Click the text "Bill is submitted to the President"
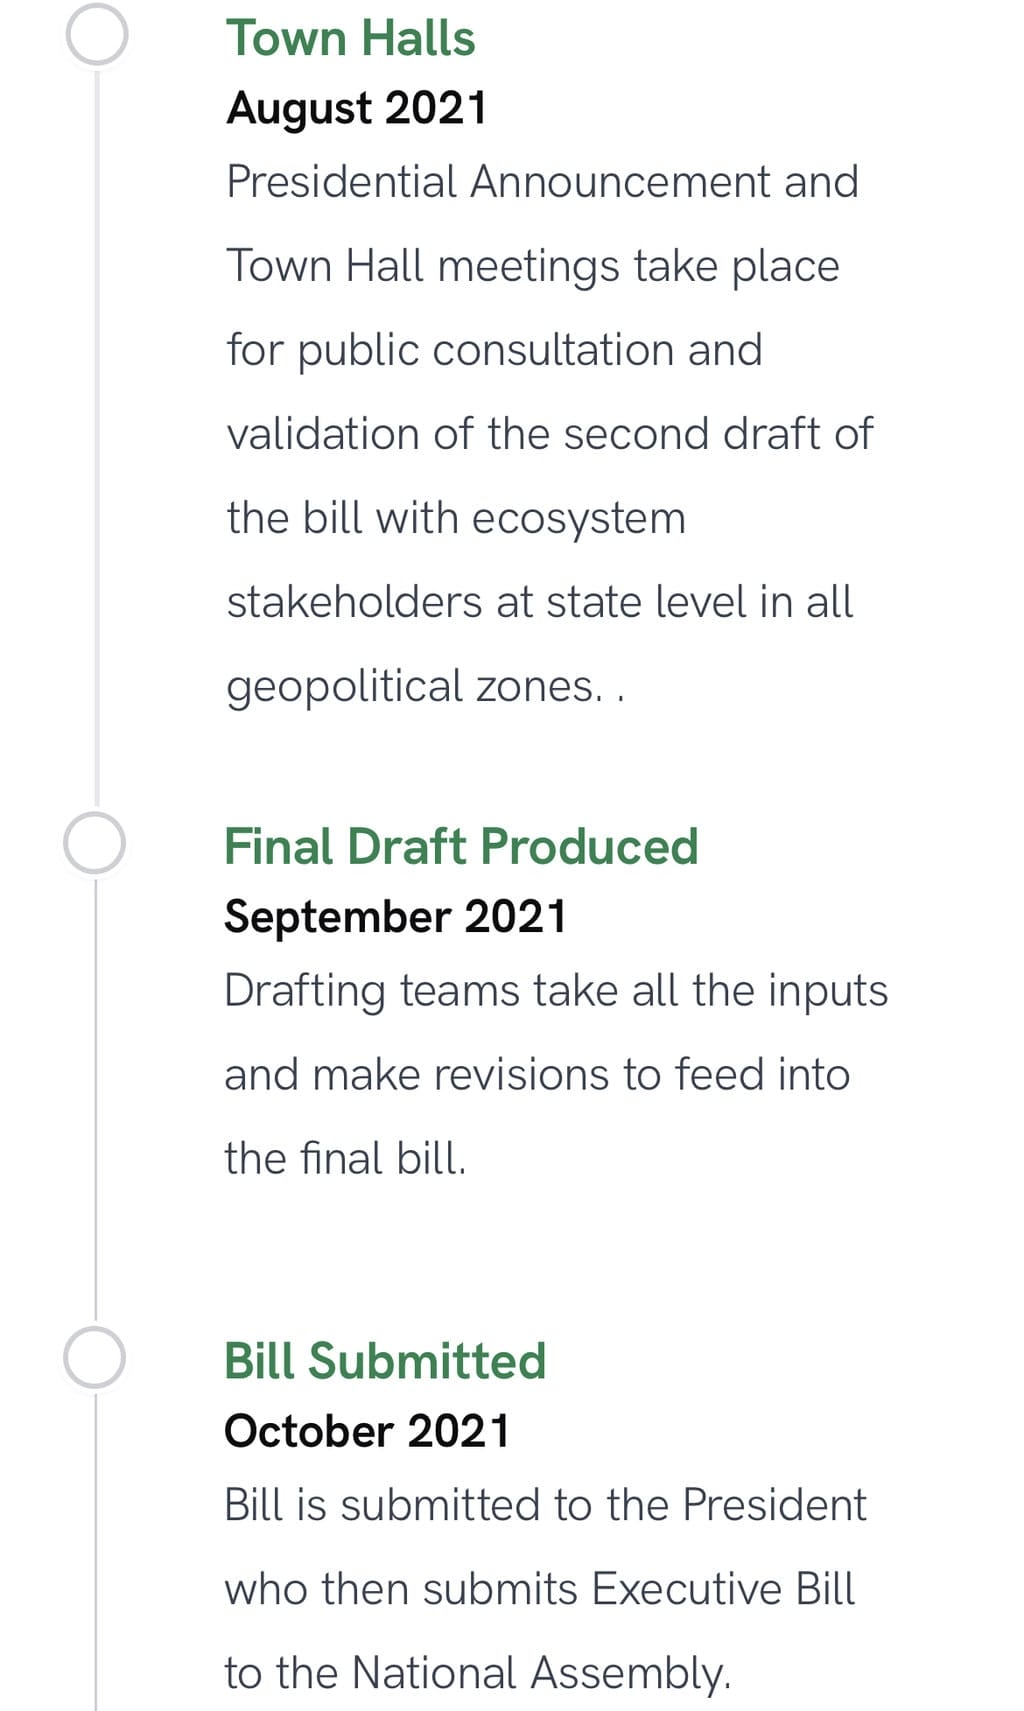The image size is (1024, 1711). 545,1505
